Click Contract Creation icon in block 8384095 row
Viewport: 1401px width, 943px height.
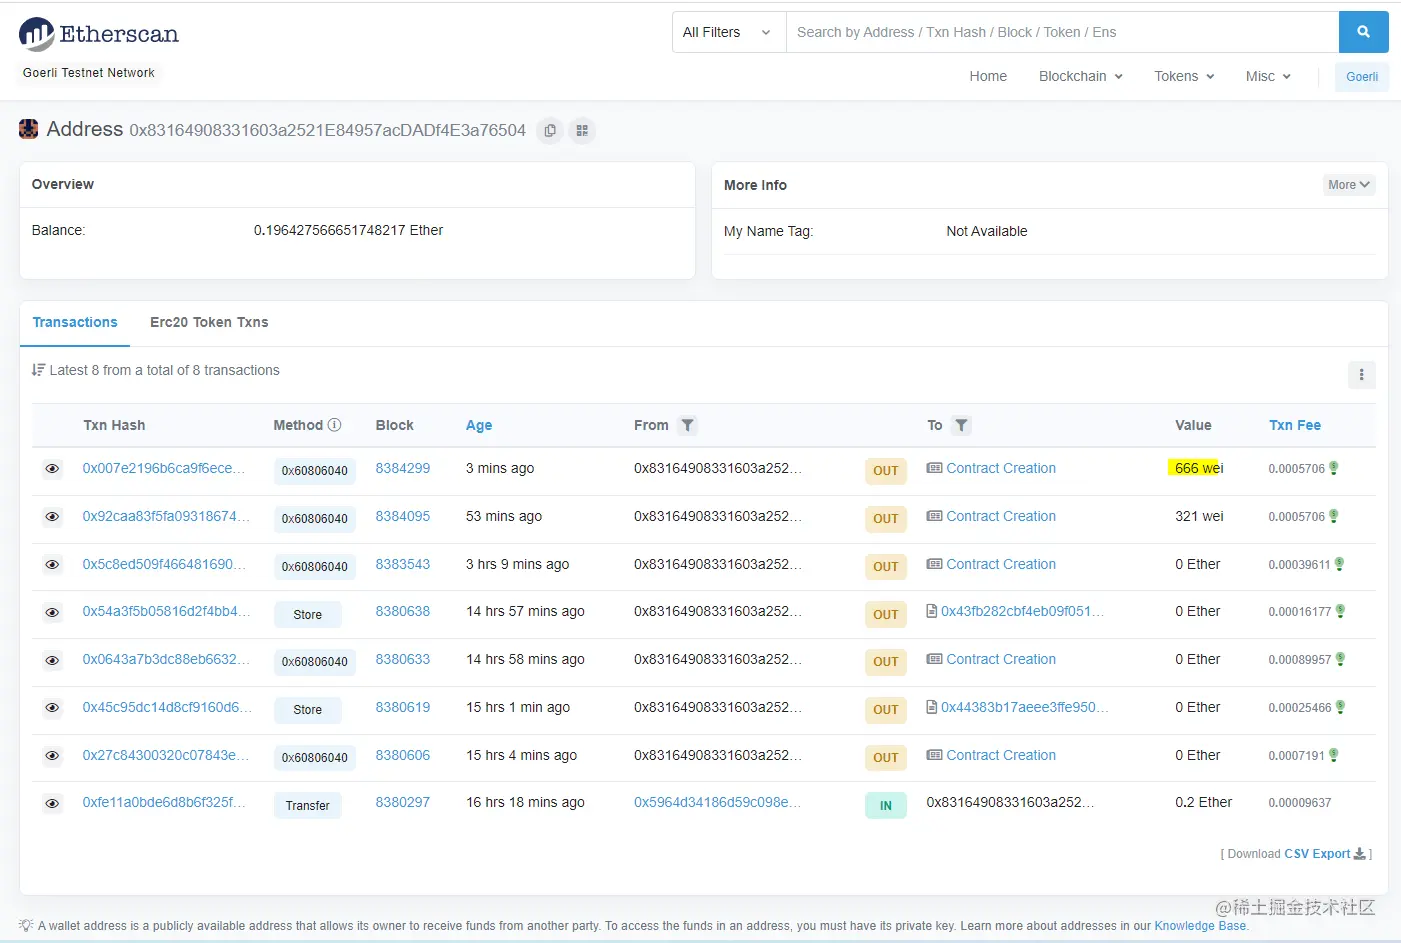934,516
